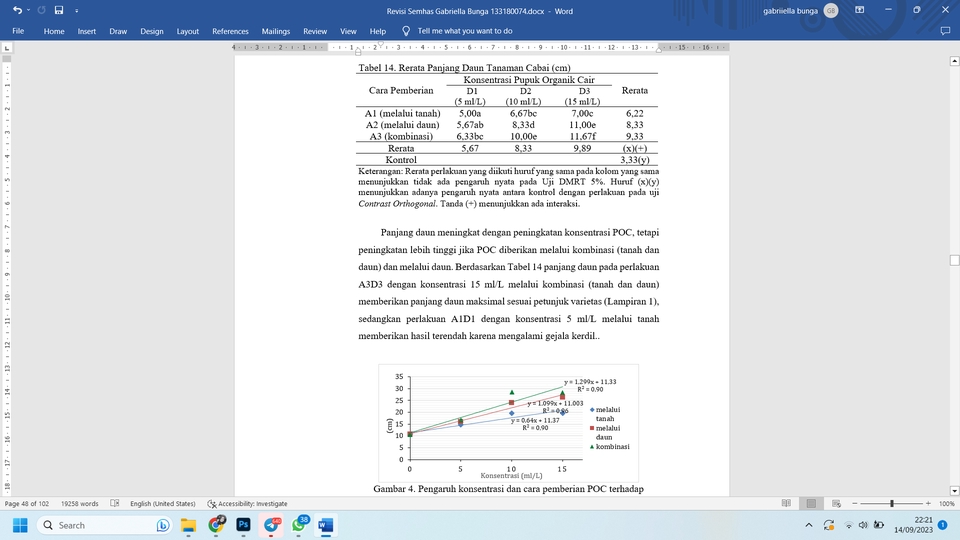Click chart legend entry "kombinasi"
This screenshot has width=960, height=540.
pos(612,446)
